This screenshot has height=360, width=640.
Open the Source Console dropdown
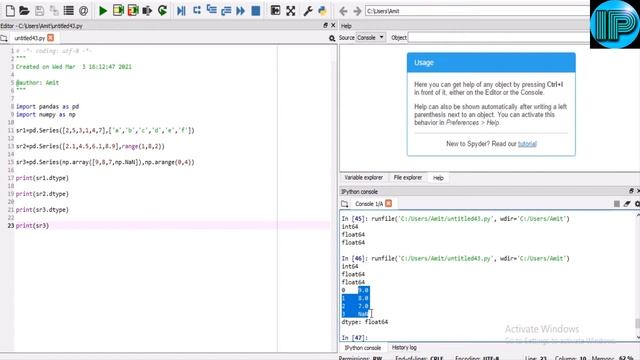[x=371, y=38]
